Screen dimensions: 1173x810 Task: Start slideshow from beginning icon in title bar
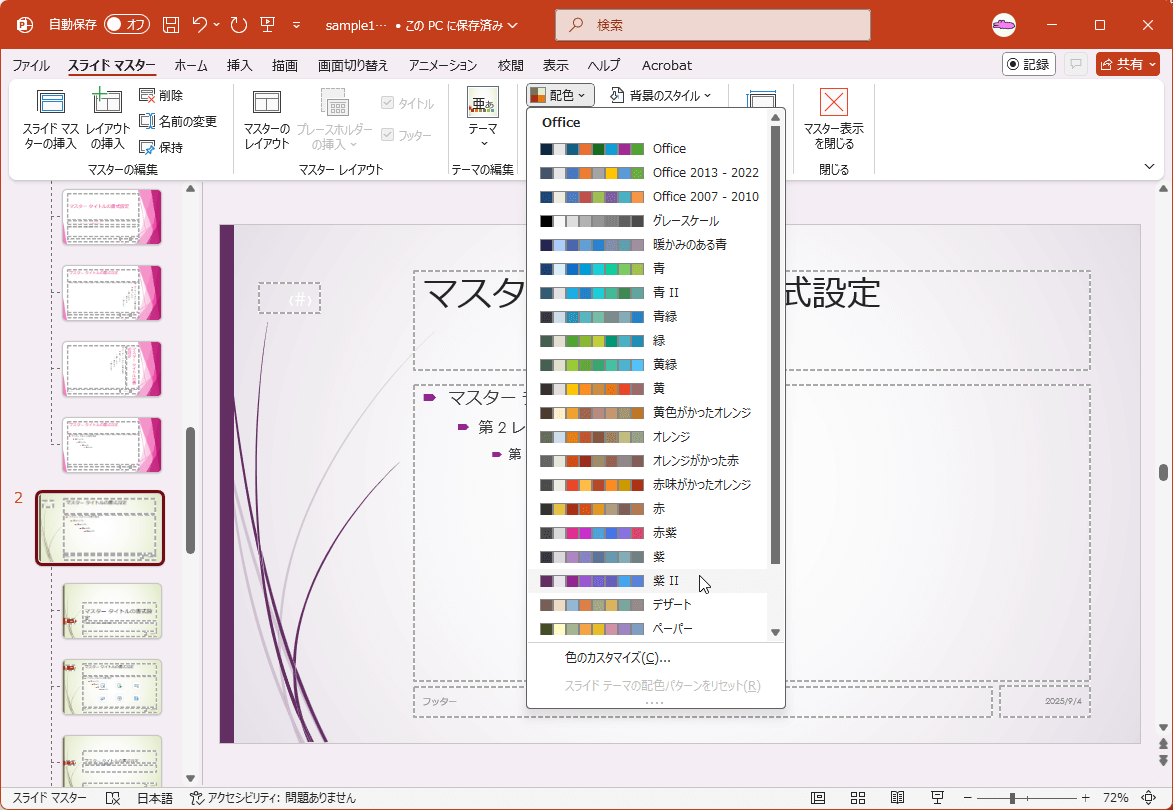268,25
